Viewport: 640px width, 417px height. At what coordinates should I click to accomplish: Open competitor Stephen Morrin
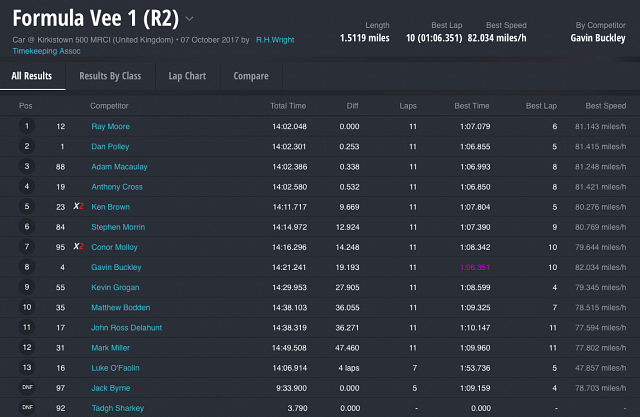click(118, 227)
